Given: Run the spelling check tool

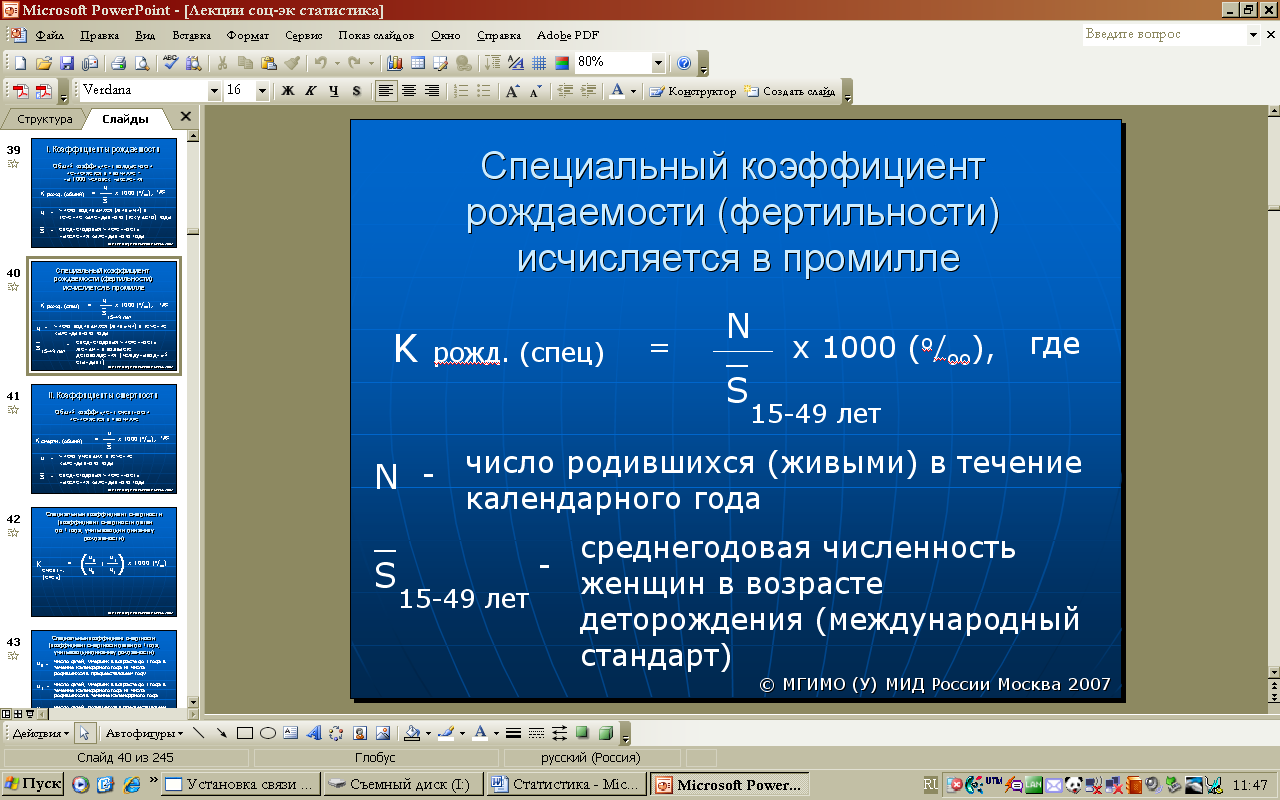Looking at the screenshot, I should point(170,63).
